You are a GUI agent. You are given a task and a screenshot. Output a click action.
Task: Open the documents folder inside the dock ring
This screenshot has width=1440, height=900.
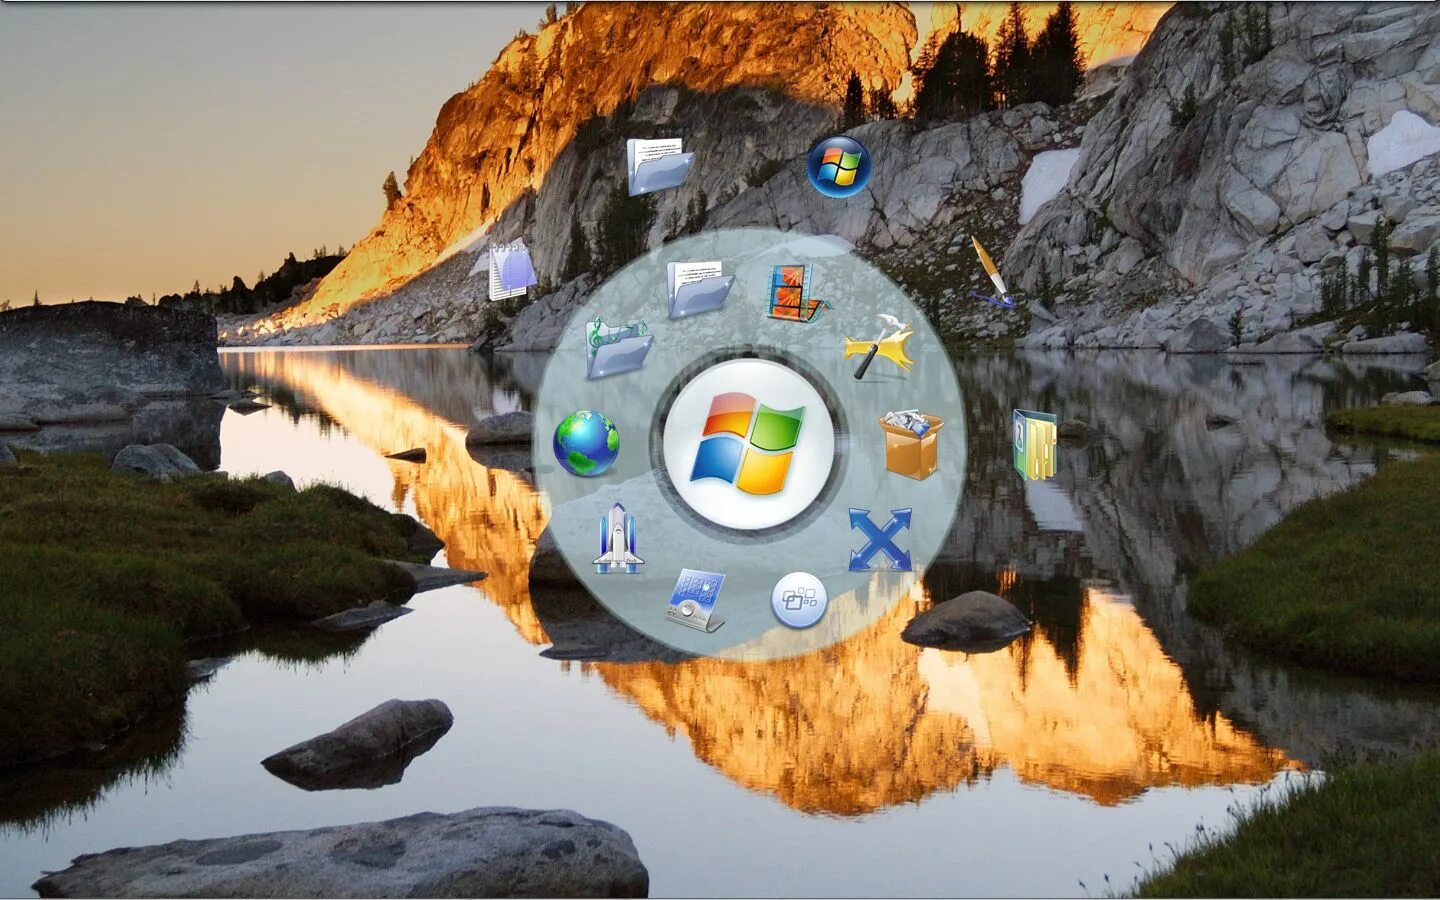700,288
